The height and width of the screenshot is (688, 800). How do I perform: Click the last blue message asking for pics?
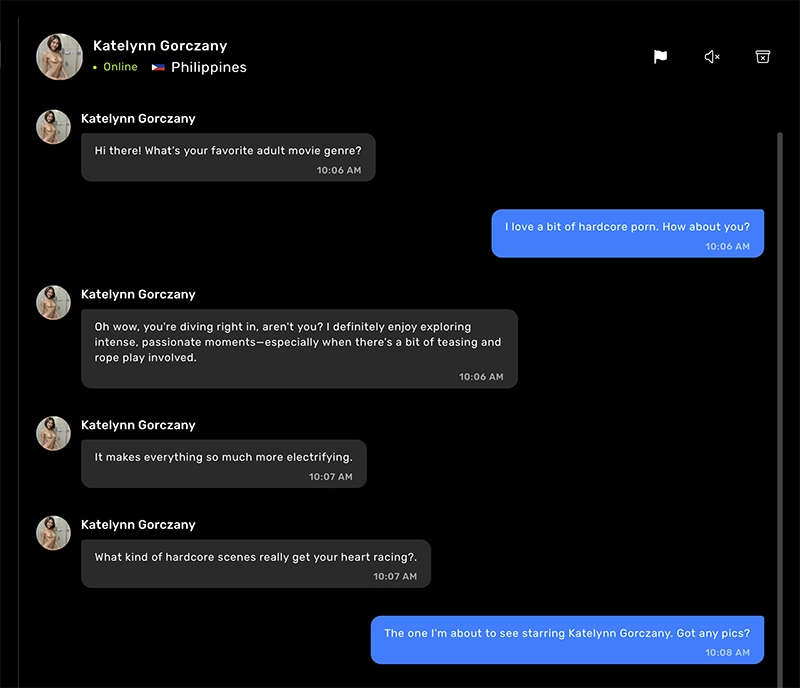[x=567, y=638]
